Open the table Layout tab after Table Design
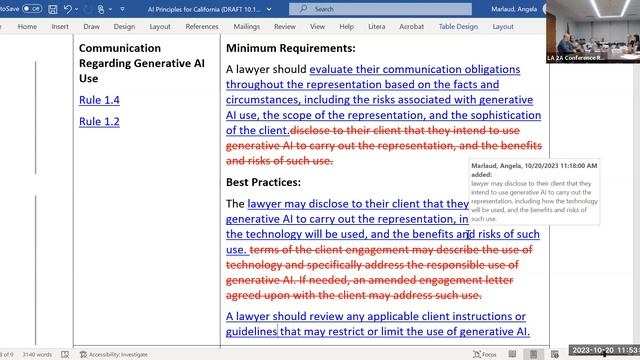Screen dimensions: 640x360 click(x=503, y=27)
